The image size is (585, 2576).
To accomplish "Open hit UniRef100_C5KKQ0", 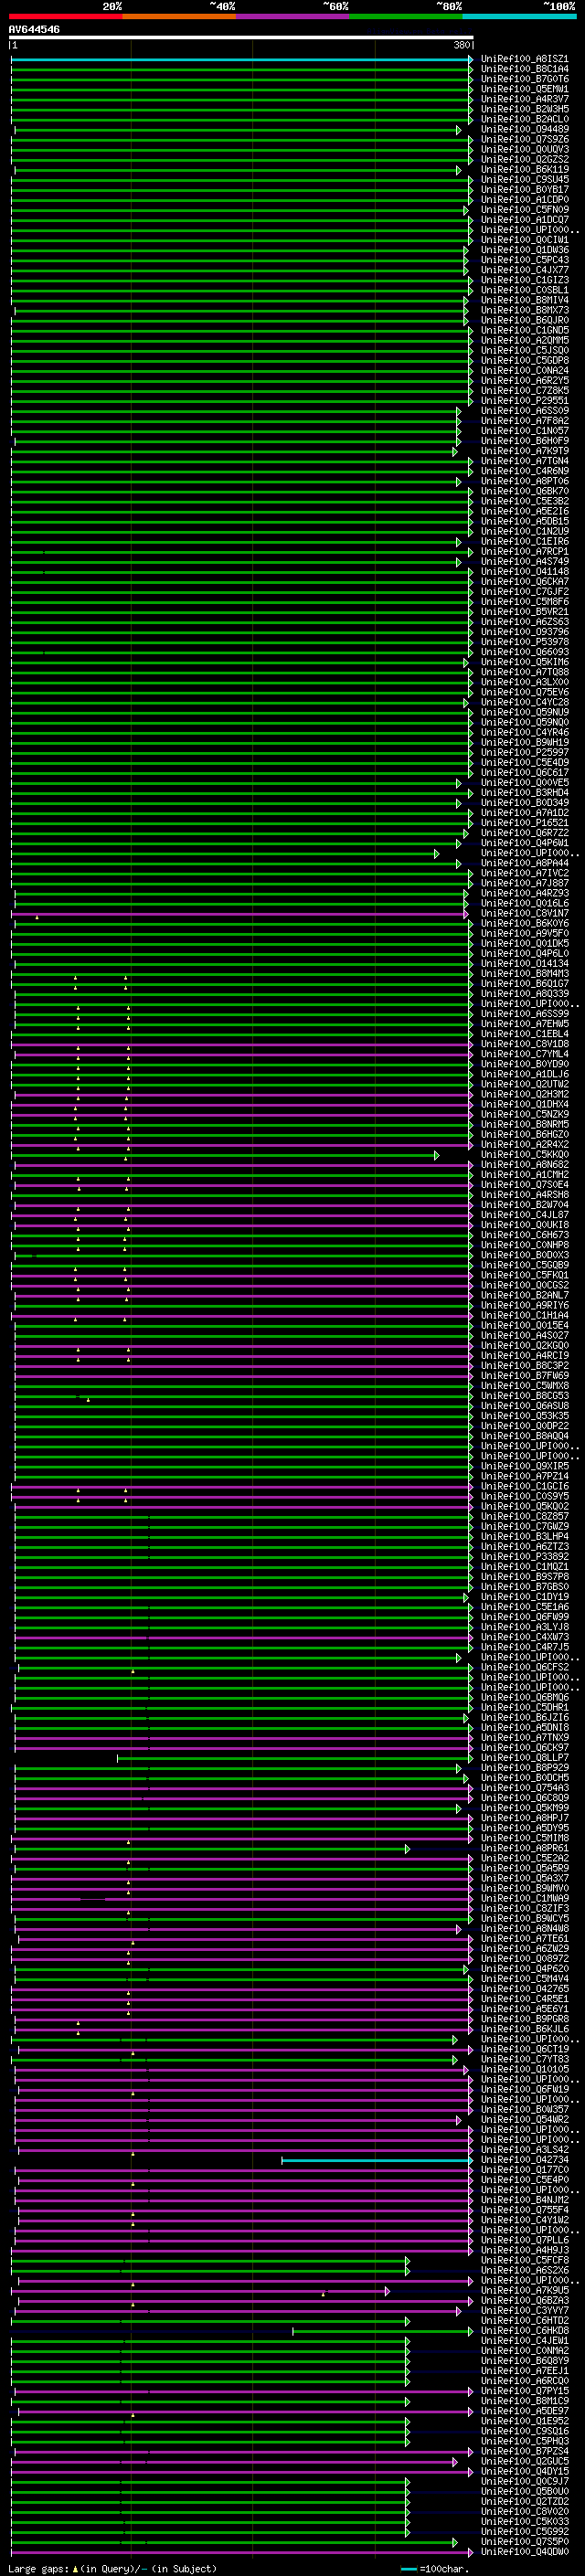I will [x=524, y=1155].
